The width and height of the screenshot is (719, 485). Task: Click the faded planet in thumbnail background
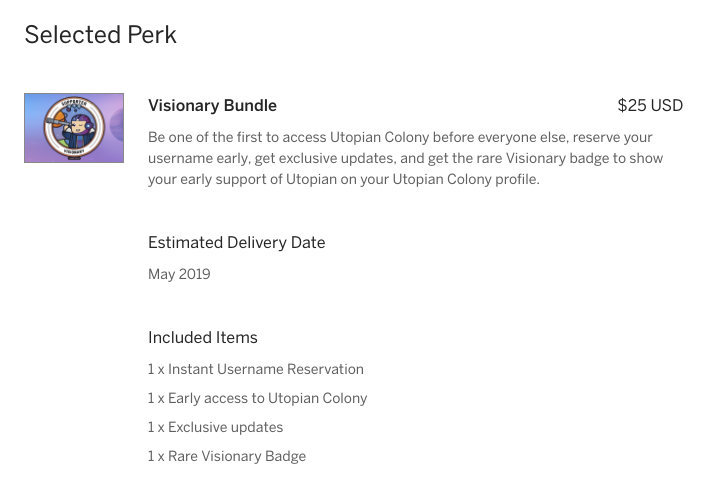tap(117, 126)
